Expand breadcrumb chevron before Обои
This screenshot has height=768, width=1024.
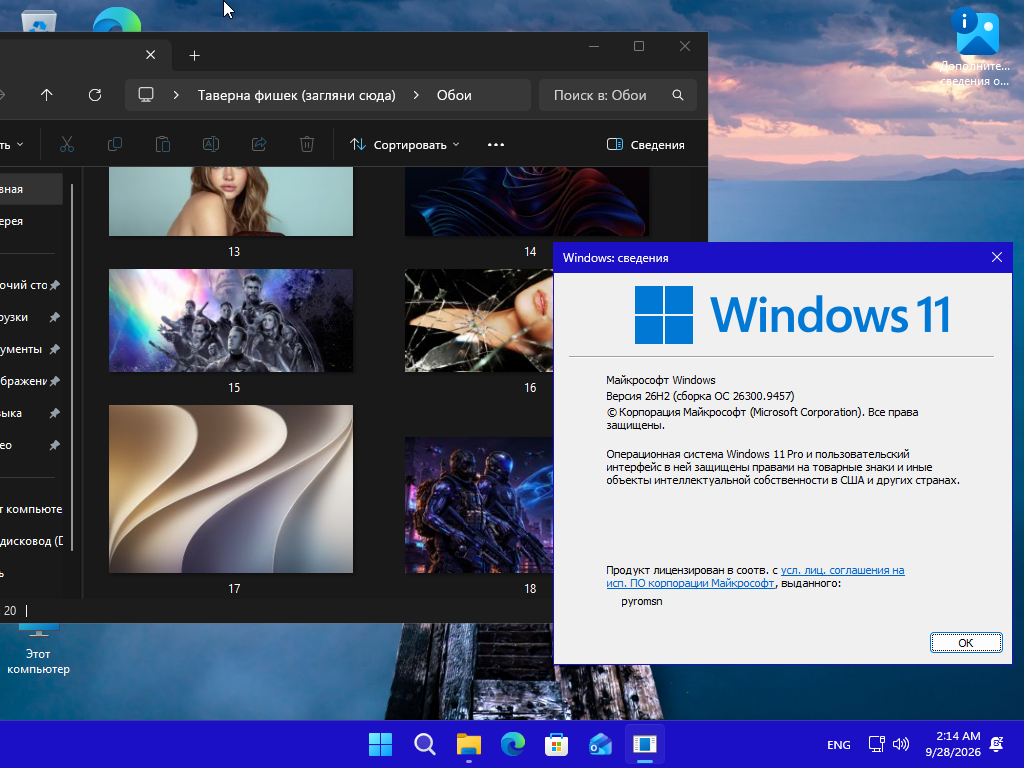coord(417,95)
